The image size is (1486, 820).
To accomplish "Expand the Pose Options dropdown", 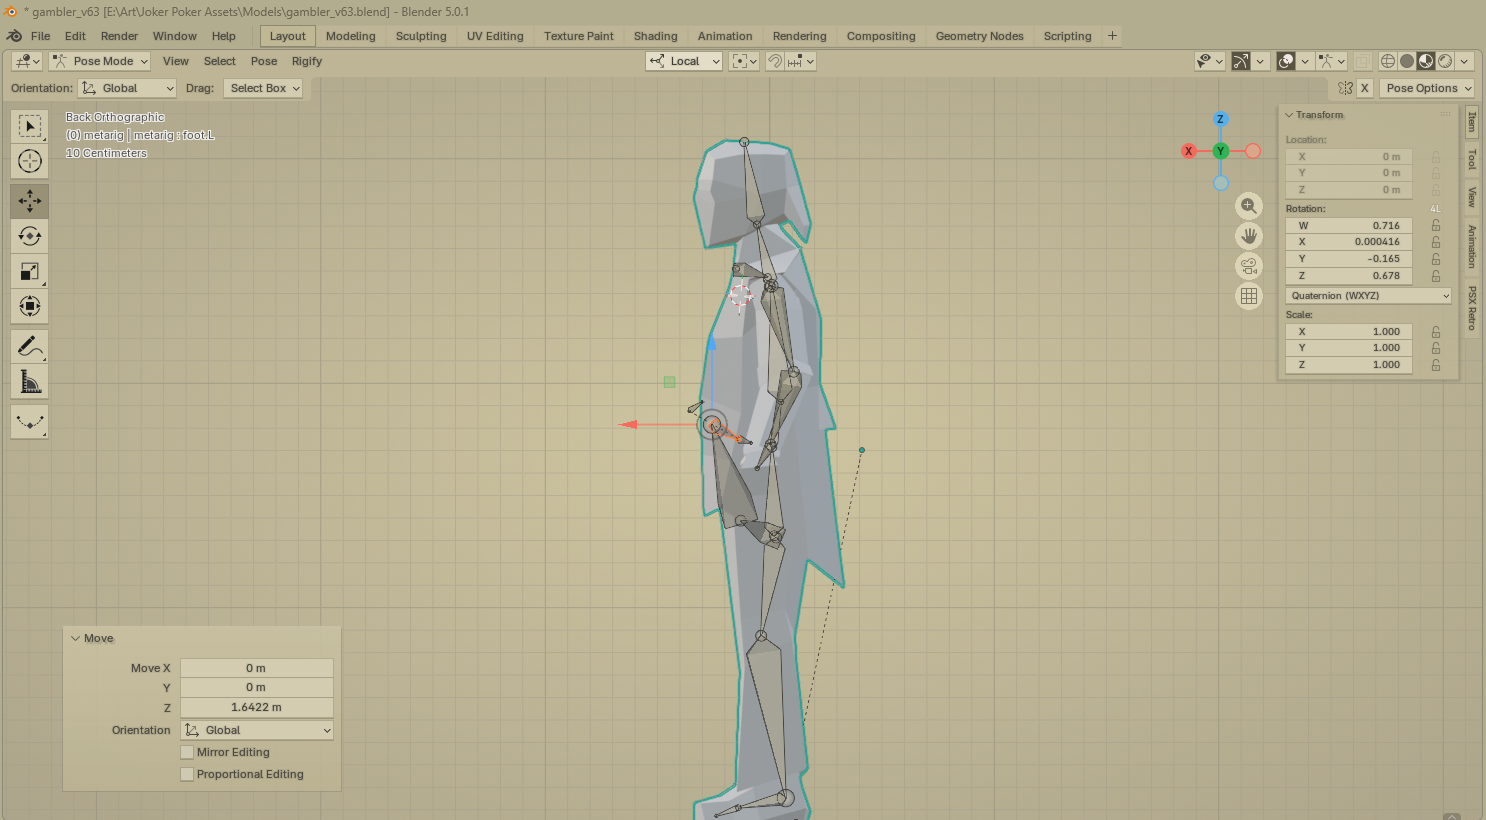I will (x=1429, y=88).
